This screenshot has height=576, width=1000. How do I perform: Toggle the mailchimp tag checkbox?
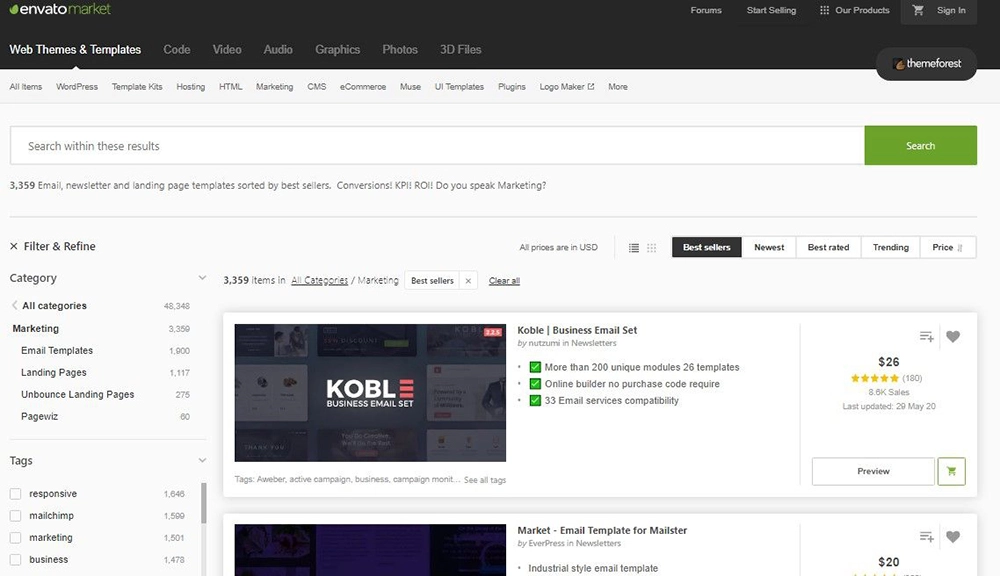click(15, 515)
